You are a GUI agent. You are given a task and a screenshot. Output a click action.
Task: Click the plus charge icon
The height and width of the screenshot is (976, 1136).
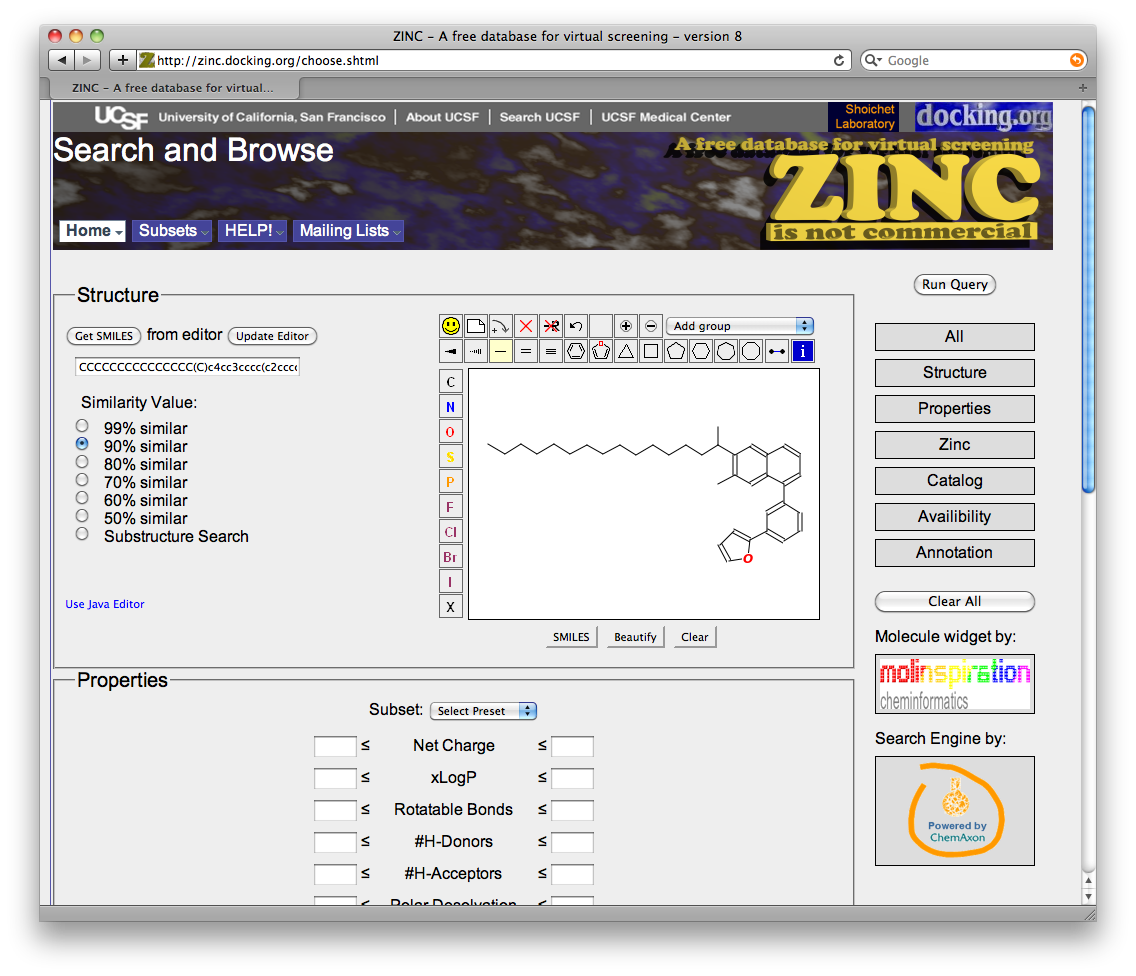(x=626, y=326)
